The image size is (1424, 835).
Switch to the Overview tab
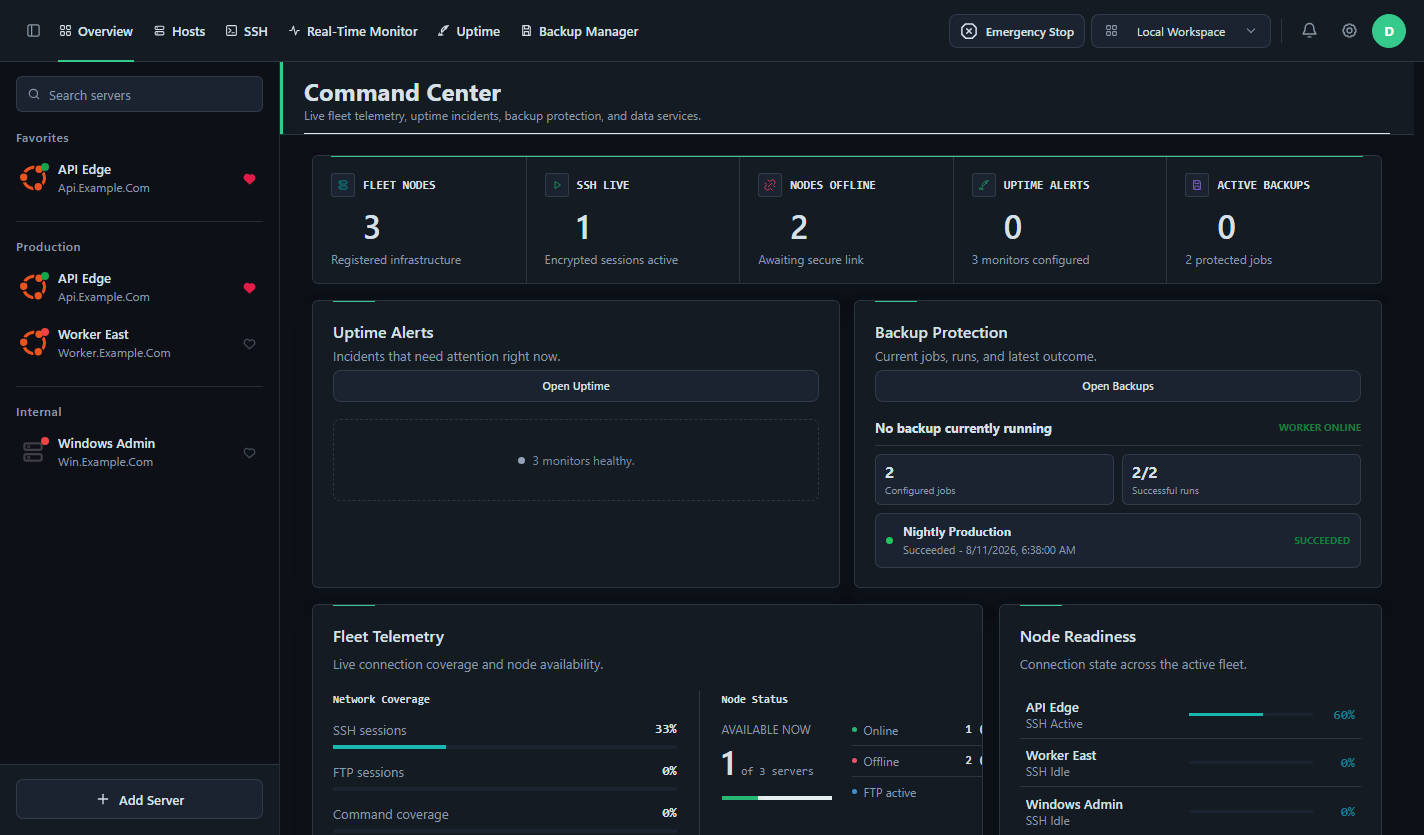pyautogui.click(x=96, y=31)
